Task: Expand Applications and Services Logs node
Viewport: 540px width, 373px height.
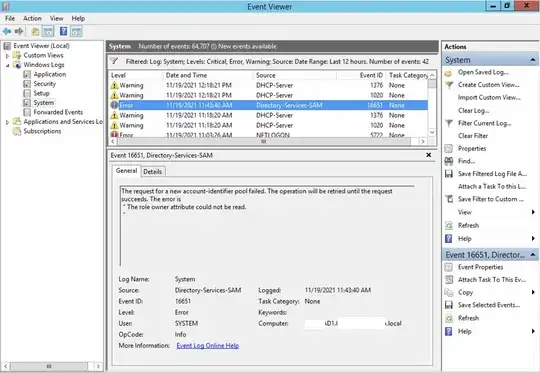Action: (x=7, y=122)
